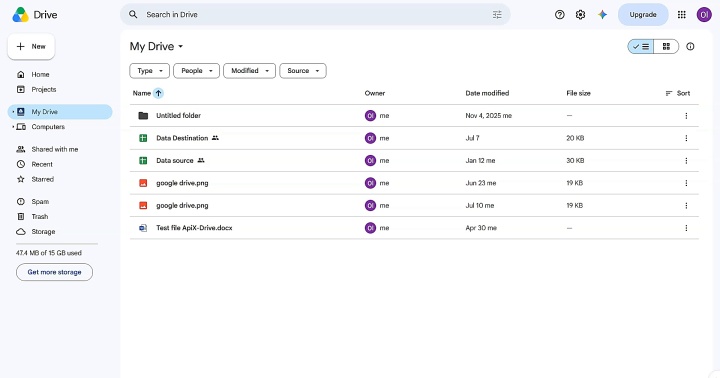Select the Untitled folder name
The image size is (720, 378).
click(179, 116)
